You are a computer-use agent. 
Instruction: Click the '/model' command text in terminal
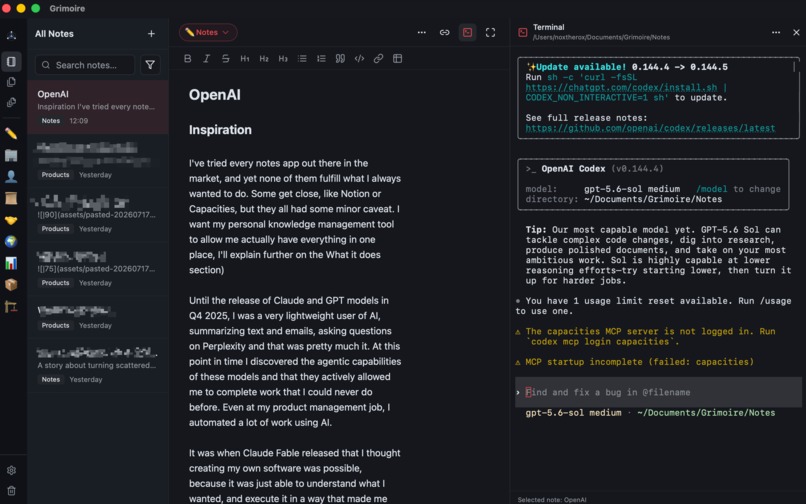(711, 189)
